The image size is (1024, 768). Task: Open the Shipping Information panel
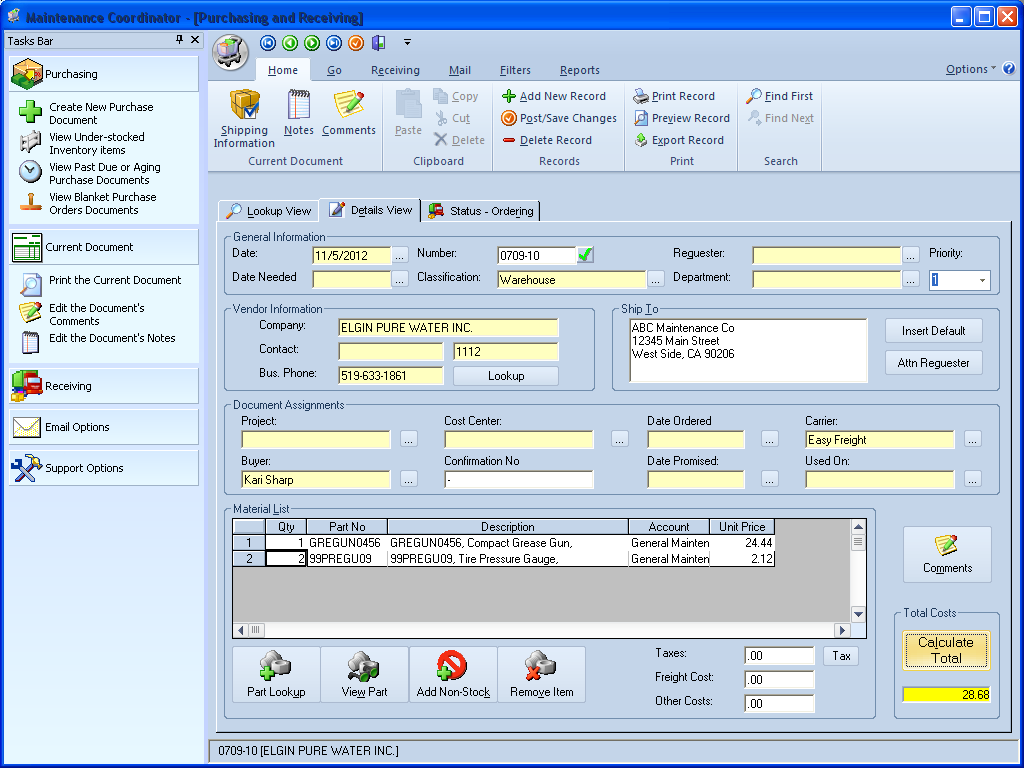[x=243, y=117]
